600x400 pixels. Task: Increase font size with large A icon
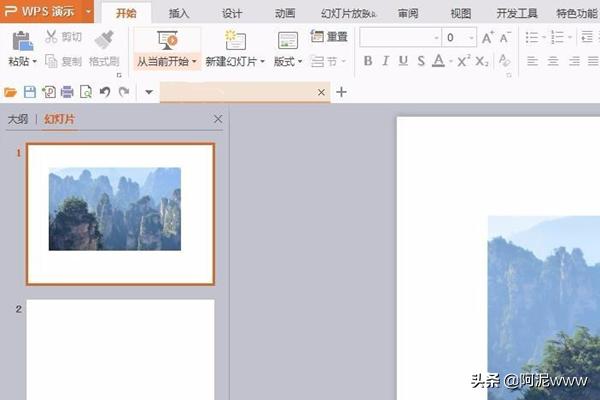[x=488, y=38]
